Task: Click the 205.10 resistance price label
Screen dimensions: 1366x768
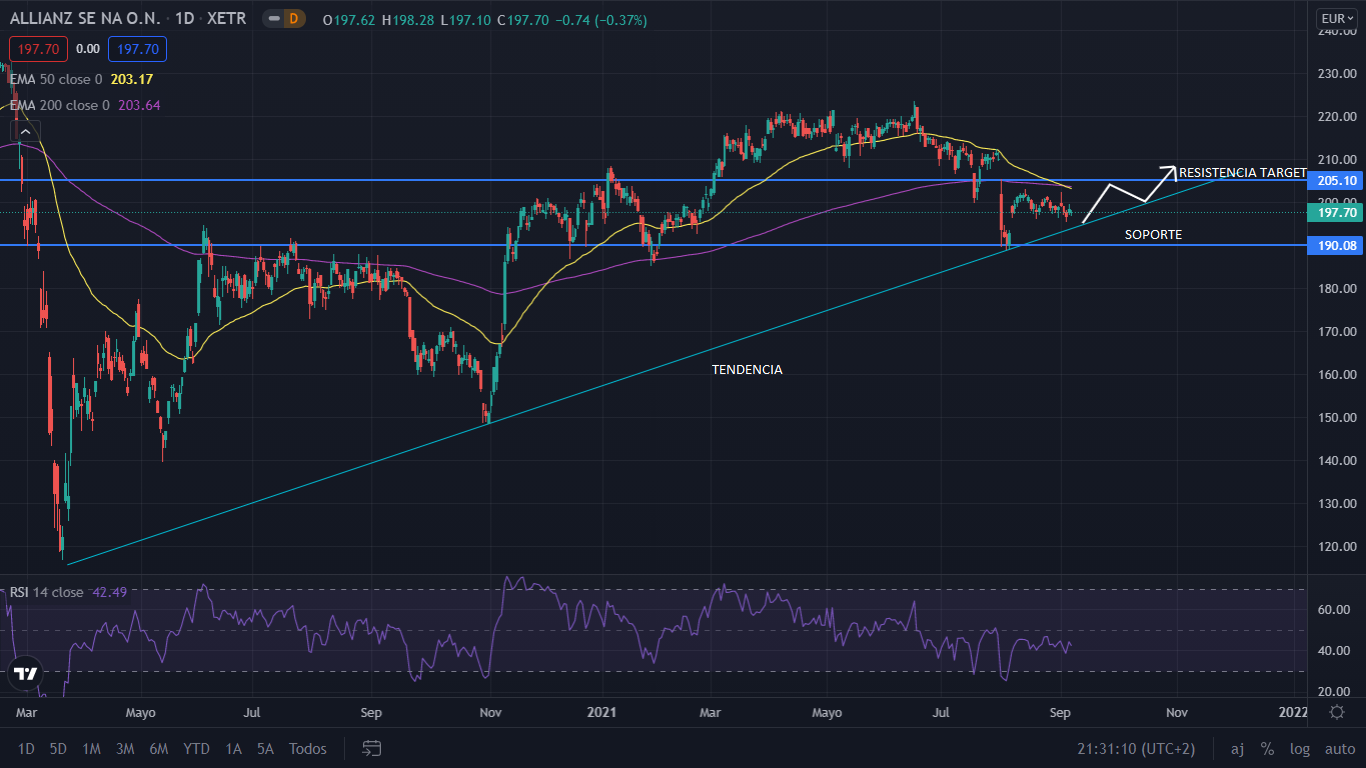Action: (1336, 181)
